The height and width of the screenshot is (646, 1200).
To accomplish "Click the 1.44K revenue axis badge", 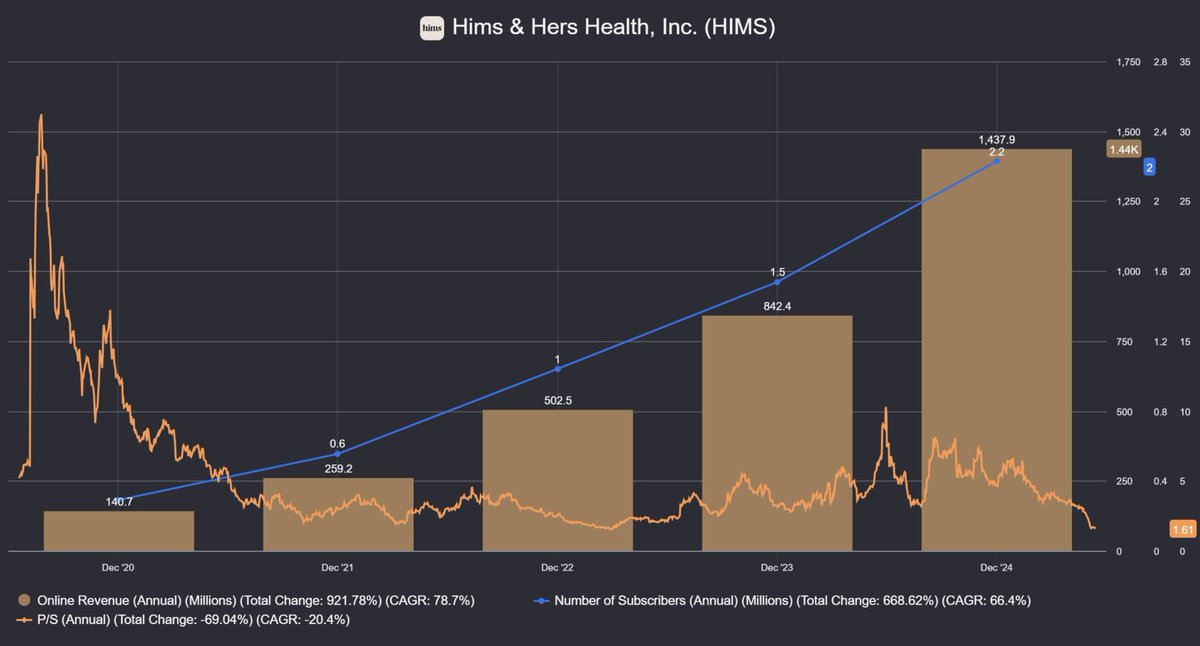I will [x=1123, y=149].
